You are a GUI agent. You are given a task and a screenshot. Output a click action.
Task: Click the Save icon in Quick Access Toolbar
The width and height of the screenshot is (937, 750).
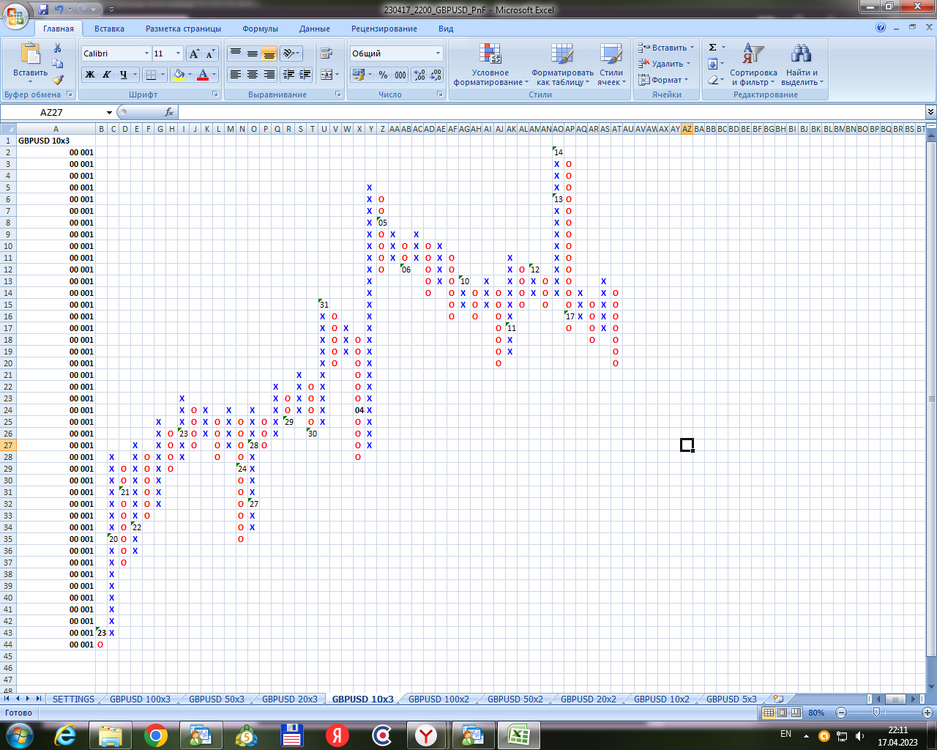[x=43, y=10]
